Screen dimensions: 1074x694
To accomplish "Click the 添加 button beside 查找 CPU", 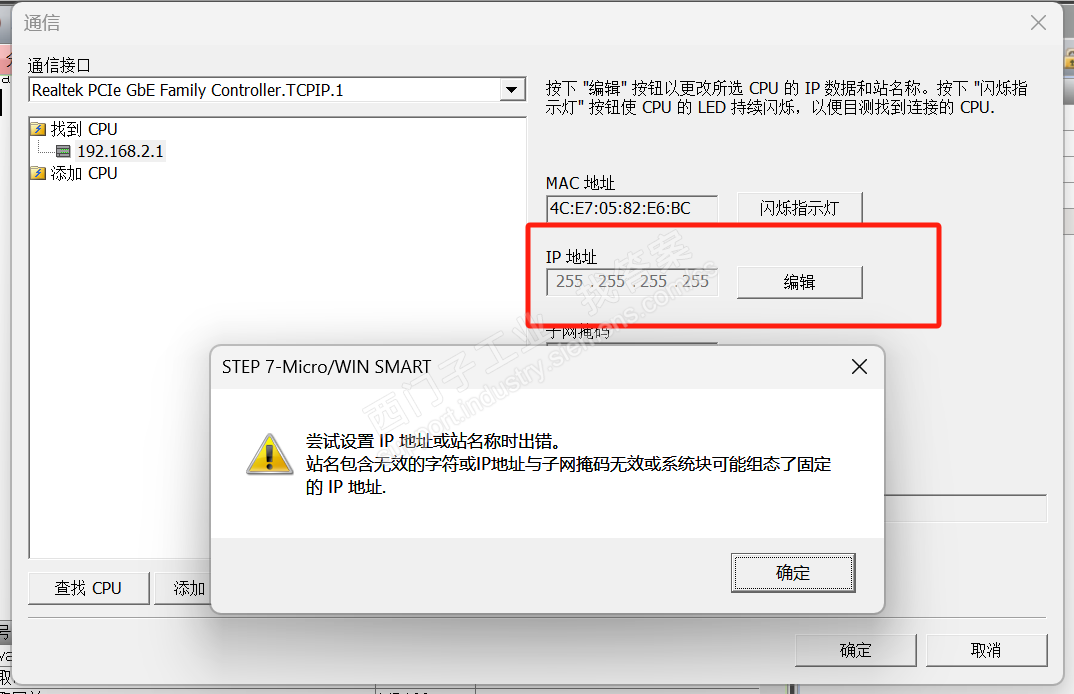I will click(184, 588).
